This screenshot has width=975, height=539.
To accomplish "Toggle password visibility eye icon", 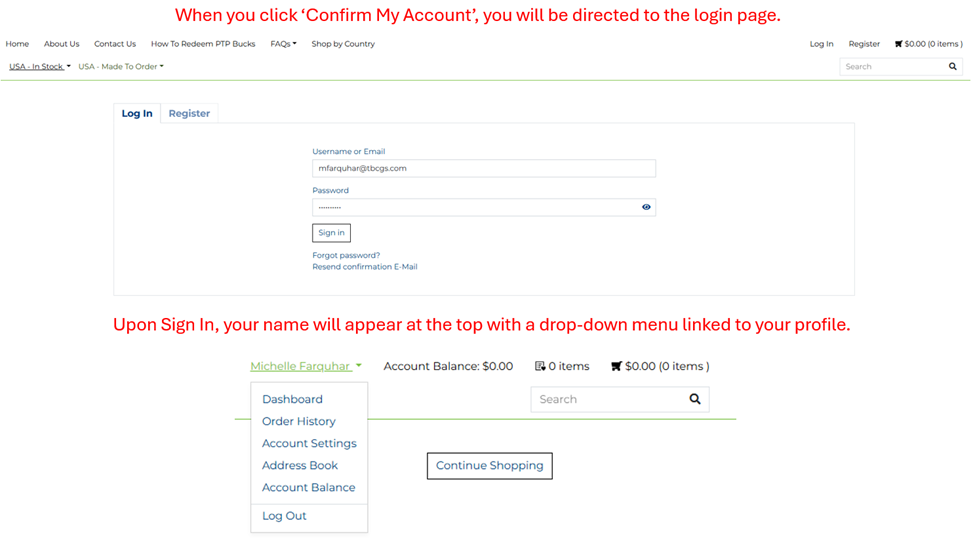I will [646, 207].
